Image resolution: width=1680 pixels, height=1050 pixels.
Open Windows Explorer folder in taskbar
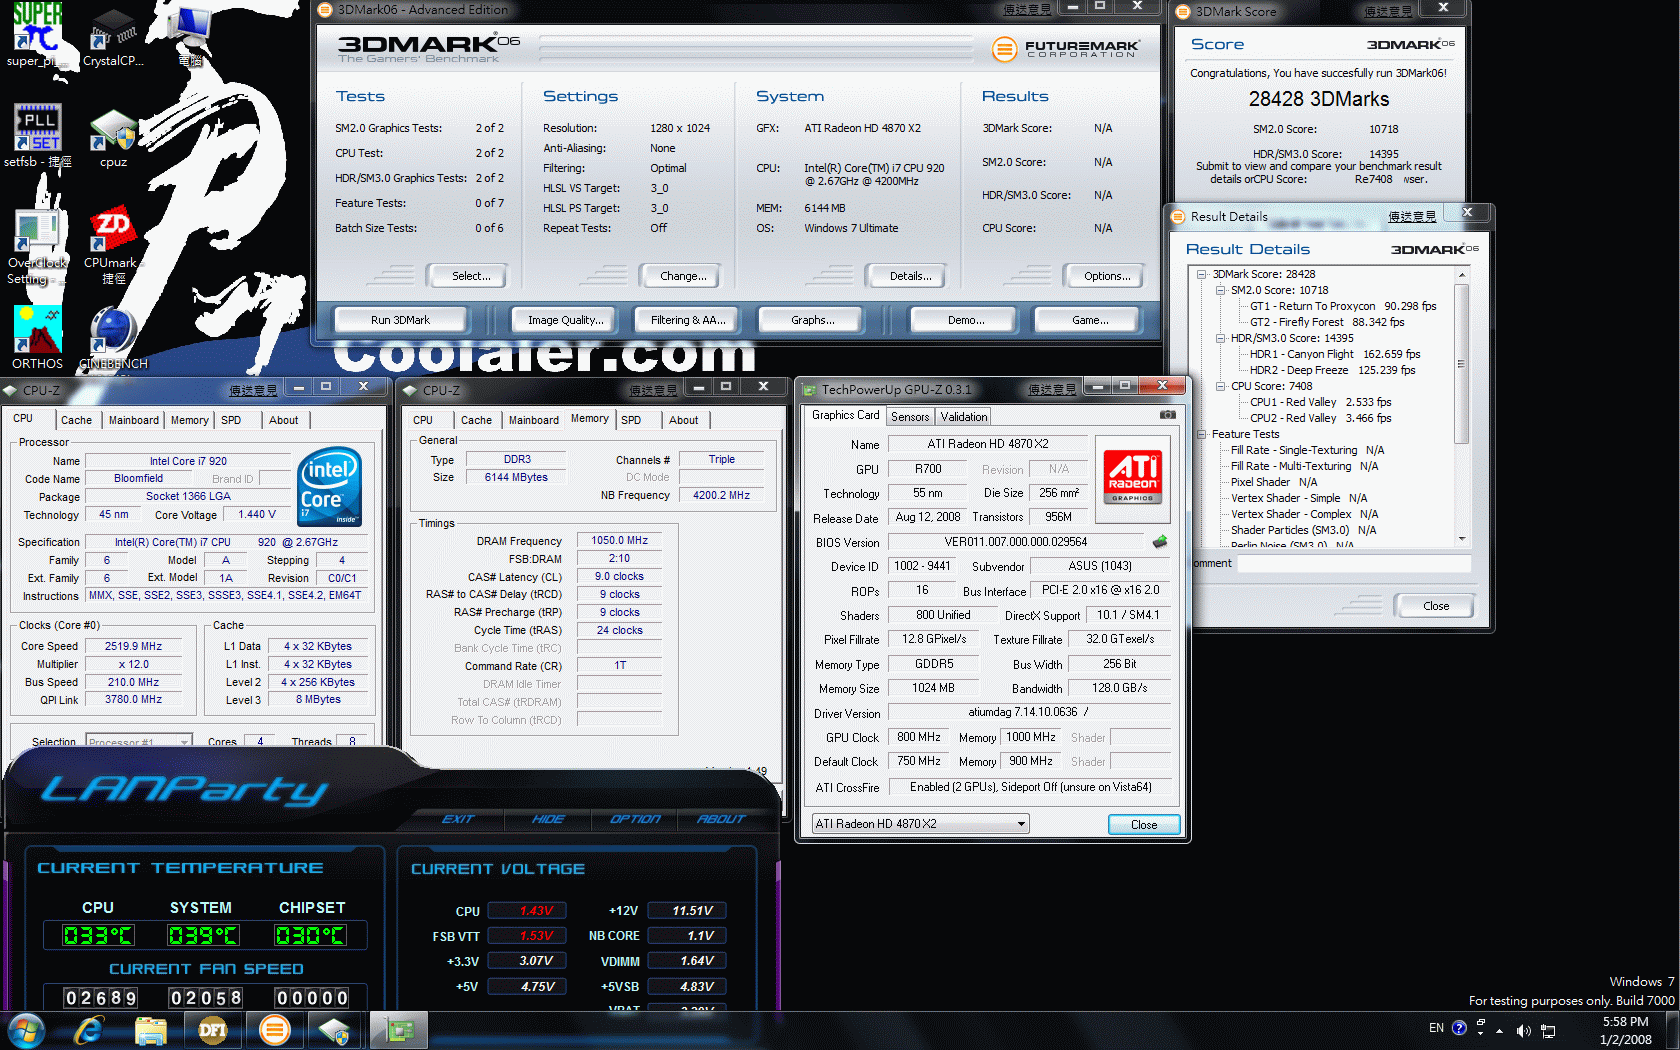(151, 1030)
